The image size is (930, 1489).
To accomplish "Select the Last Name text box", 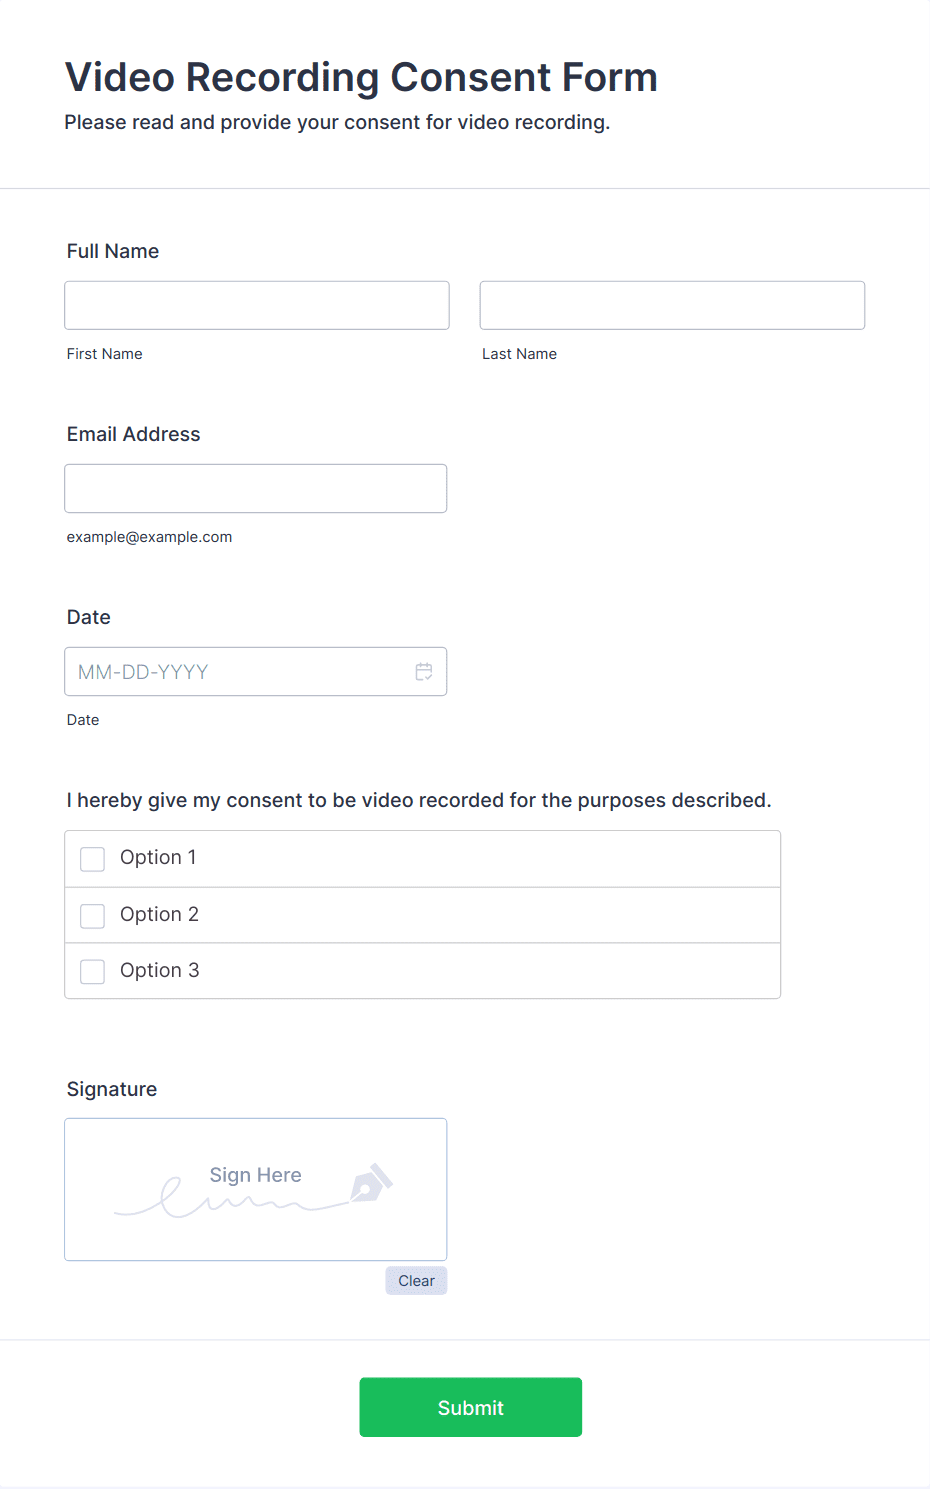I will [672, 305].
